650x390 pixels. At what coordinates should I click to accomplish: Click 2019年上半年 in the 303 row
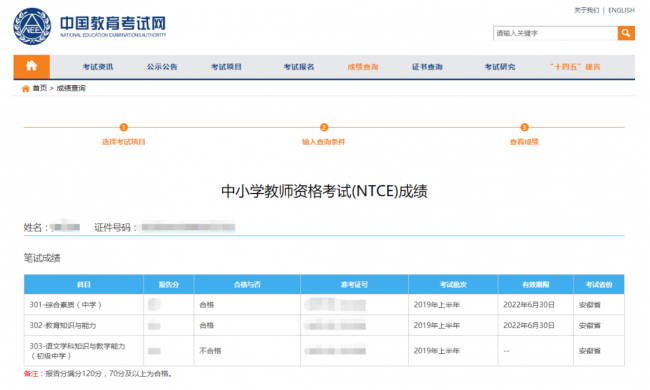(x=437, y=351)
